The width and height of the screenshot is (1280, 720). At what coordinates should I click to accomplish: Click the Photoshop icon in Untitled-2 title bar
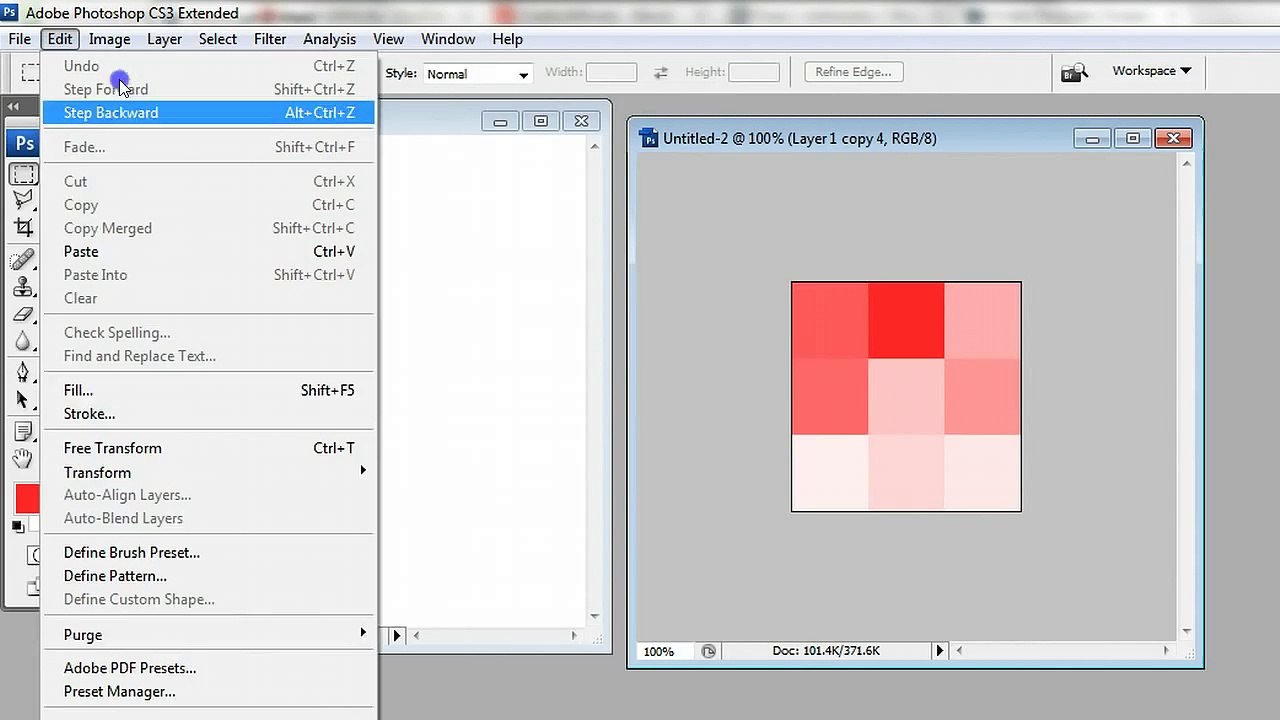pos(647,138)
